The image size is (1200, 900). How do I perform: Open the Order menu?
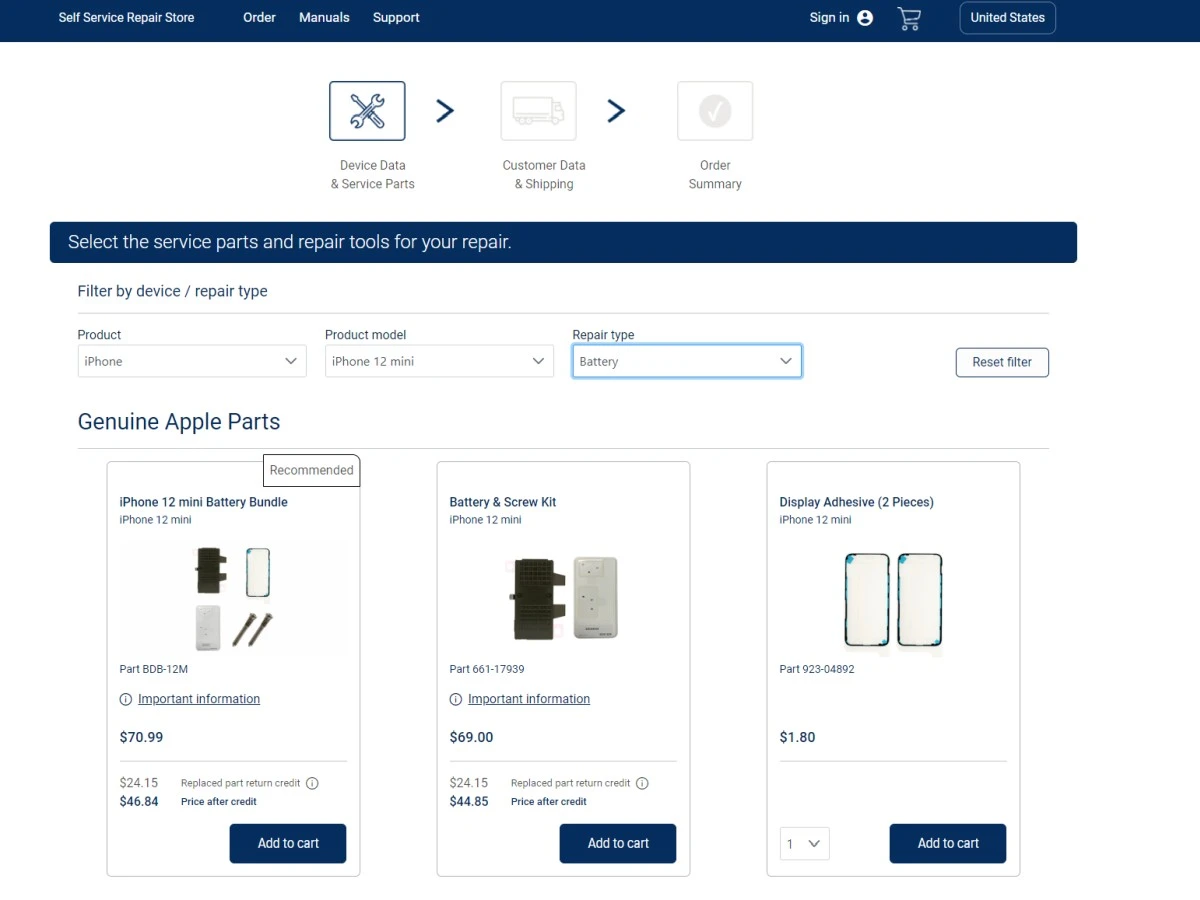click(x=259, y=18)
